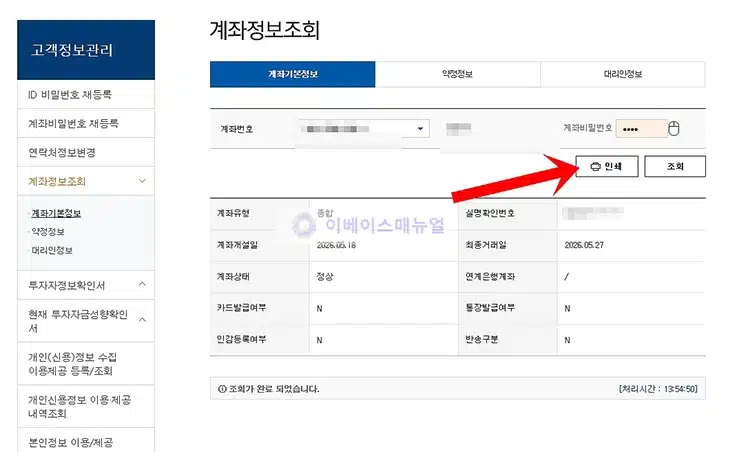Select 대리인정보 sidebar submenu link
Screen dimensions: 730x452
[52, 250]
